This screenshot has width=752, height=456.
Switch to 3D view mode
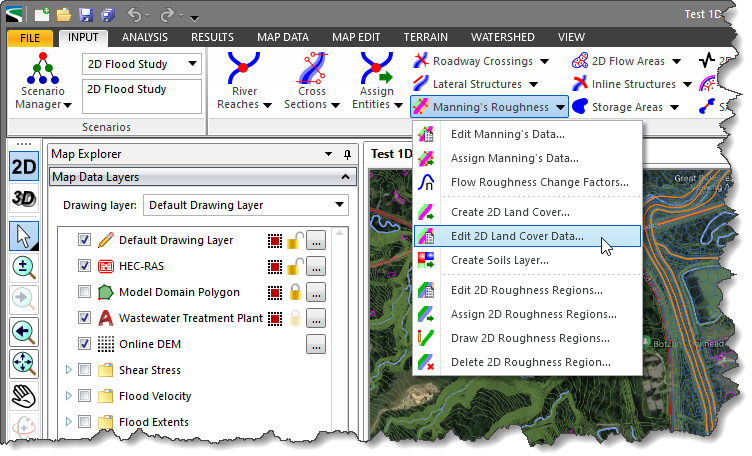pyautogui.click(x=24, y=198)
